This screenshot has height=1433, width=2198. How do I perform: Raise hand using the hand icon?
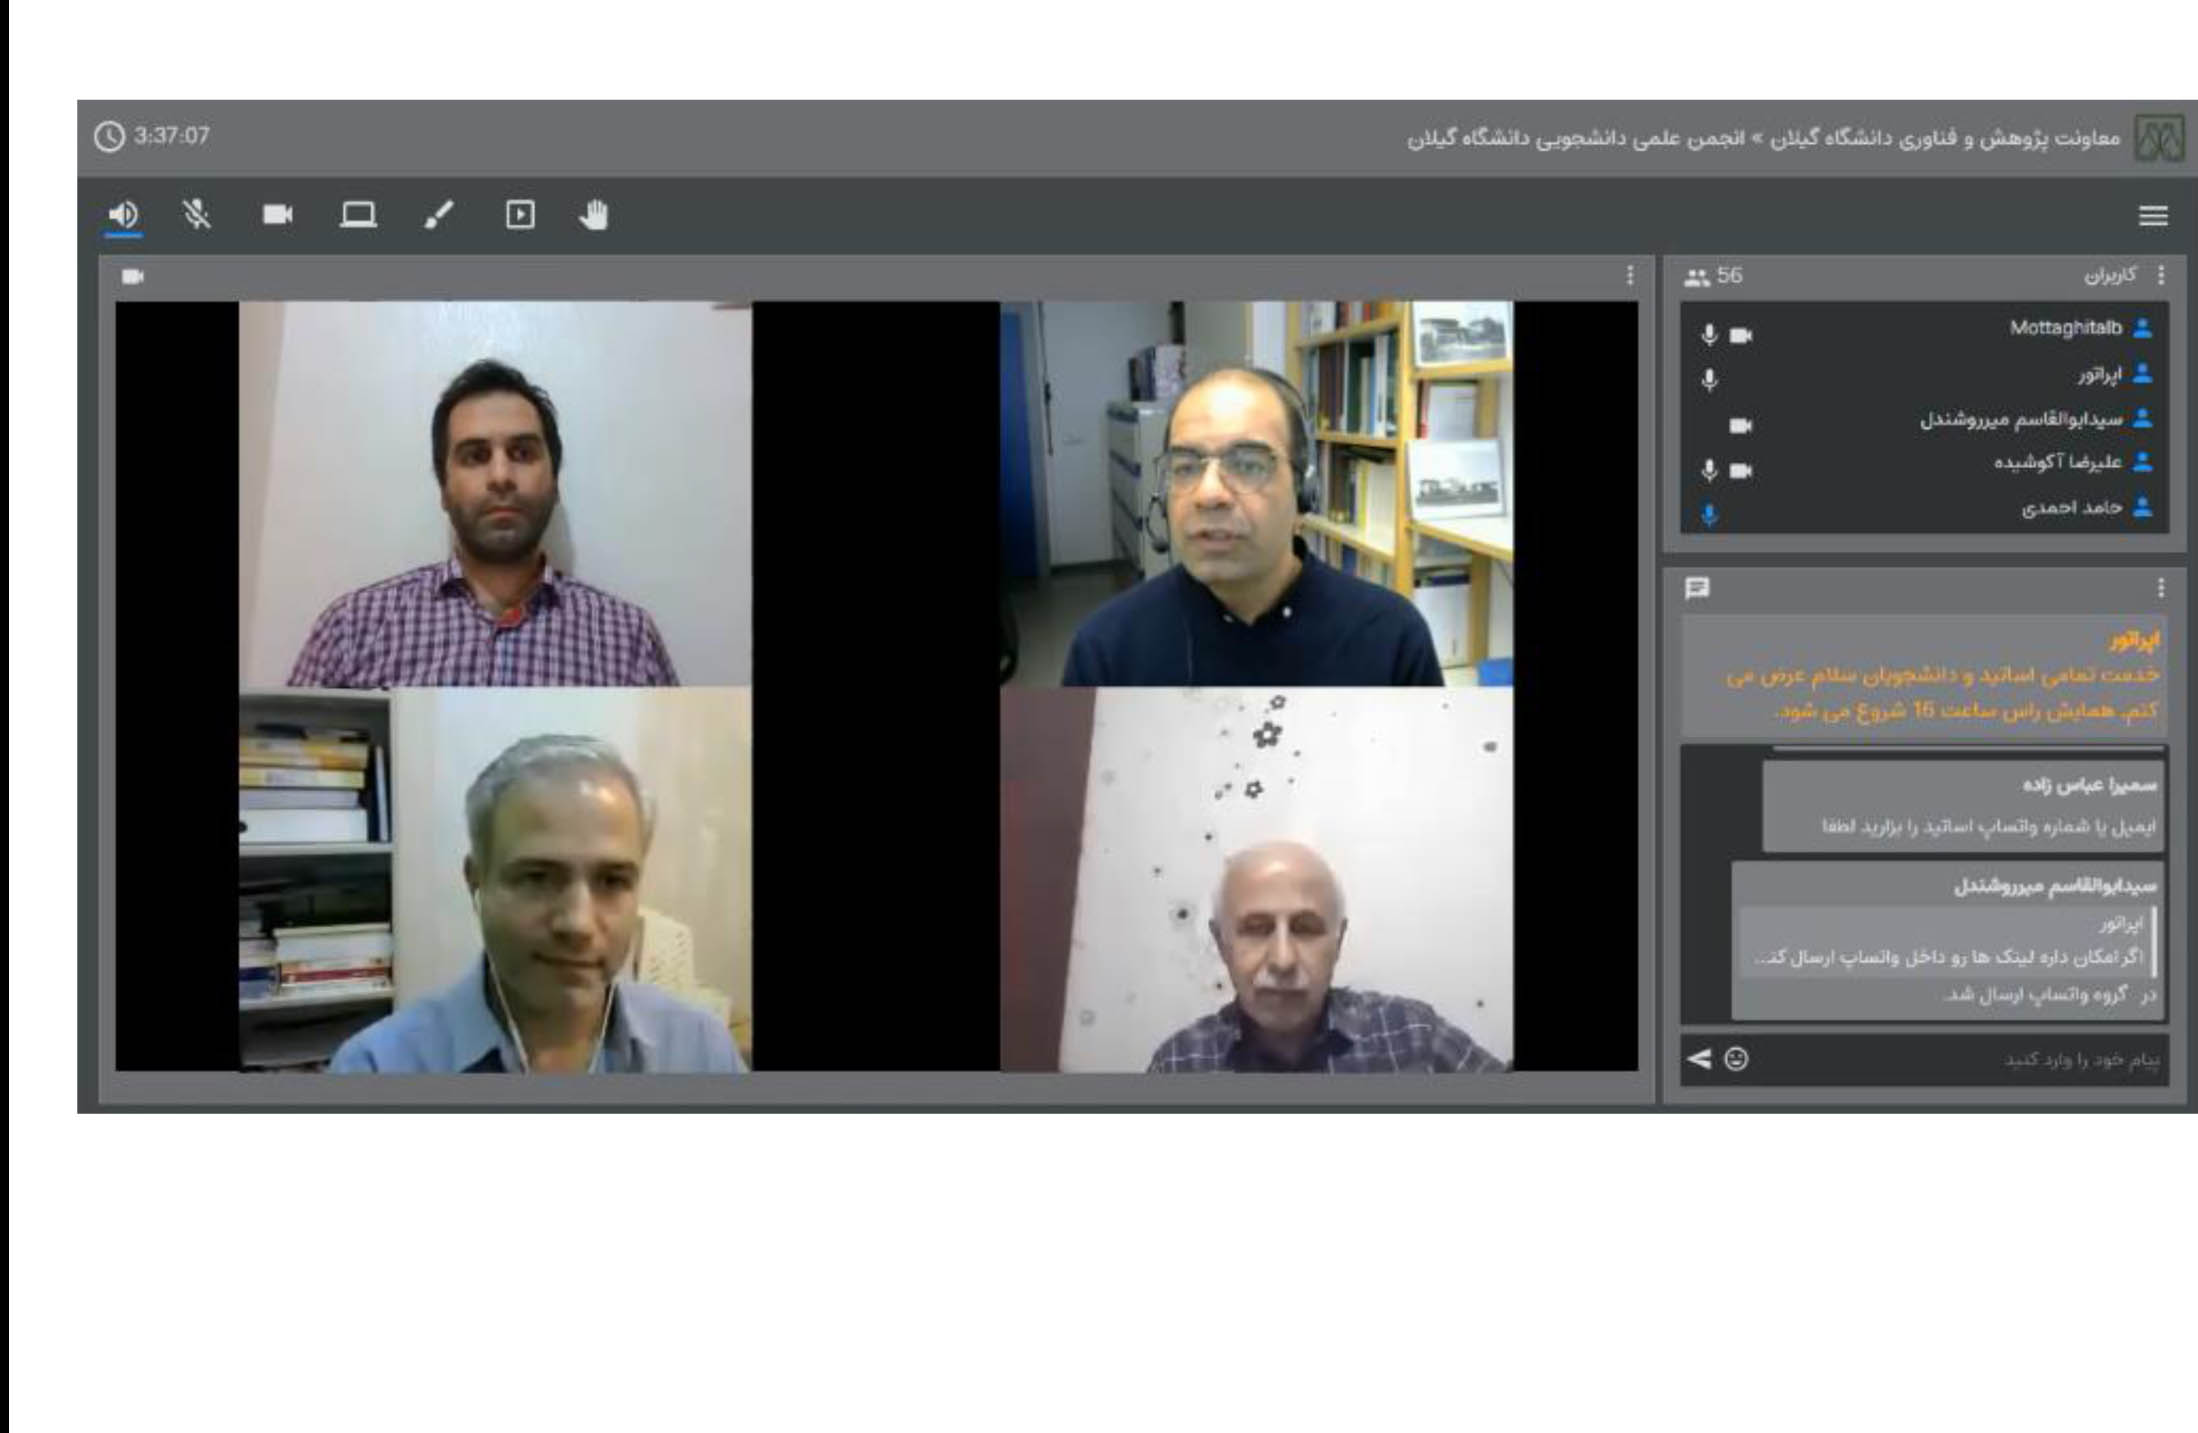pos(594,215)
